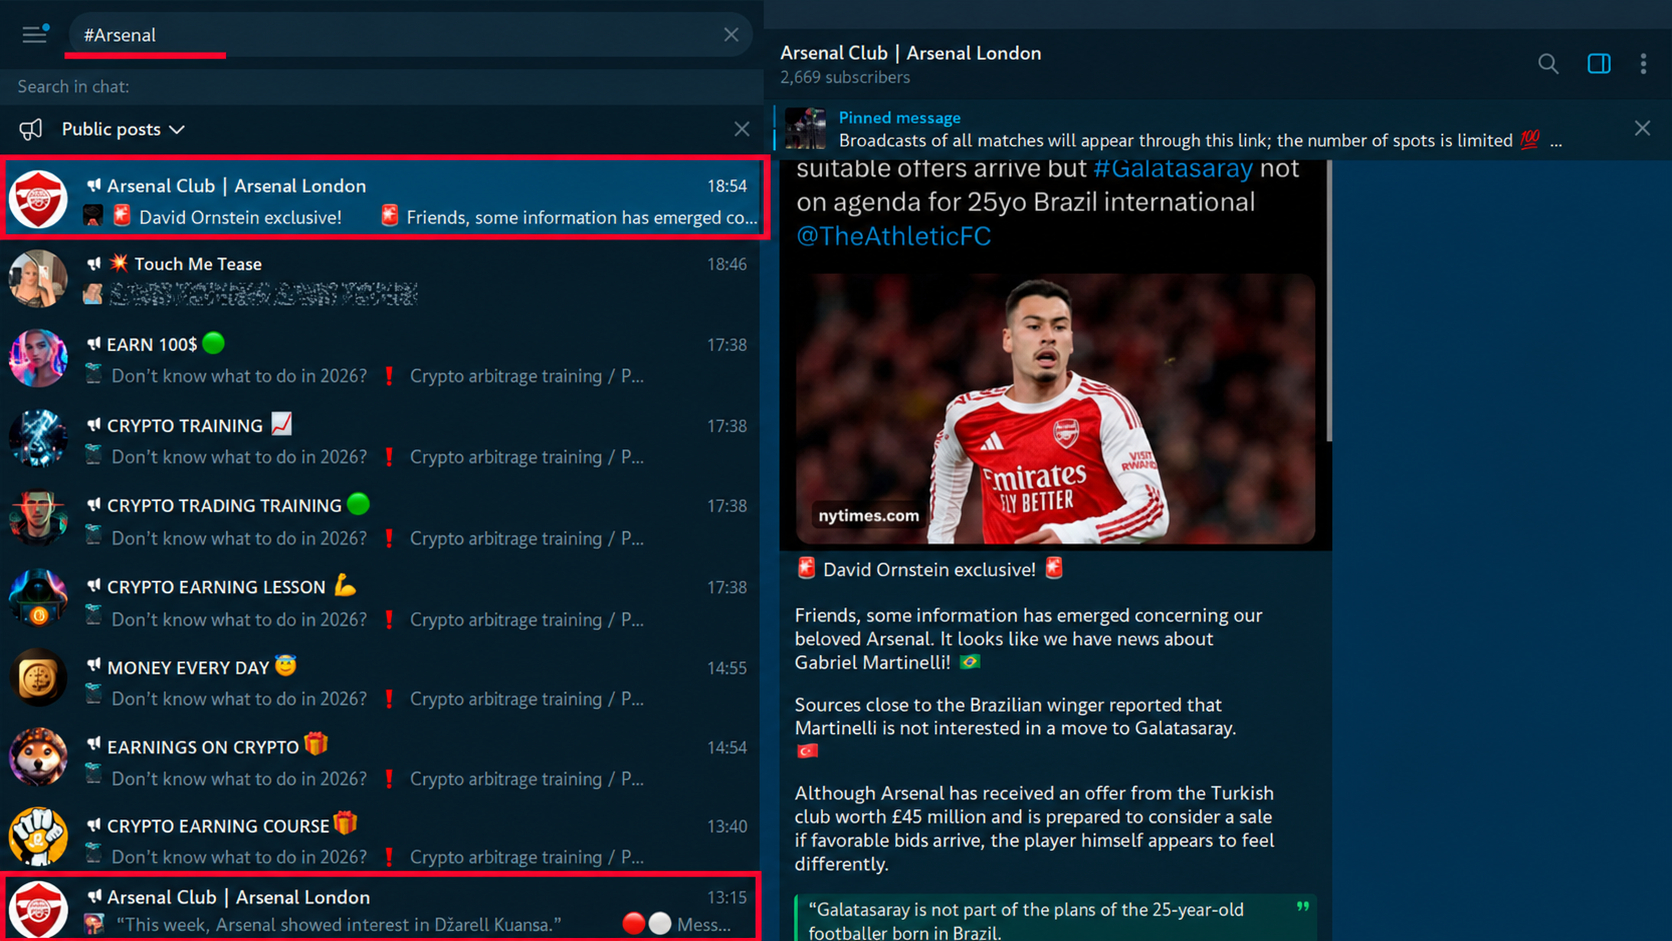Image resolution: width=1672 pixels, height=941 pixels.
Task: Open the 13:15 Arsenal Club result
Action: coord(381,908)
